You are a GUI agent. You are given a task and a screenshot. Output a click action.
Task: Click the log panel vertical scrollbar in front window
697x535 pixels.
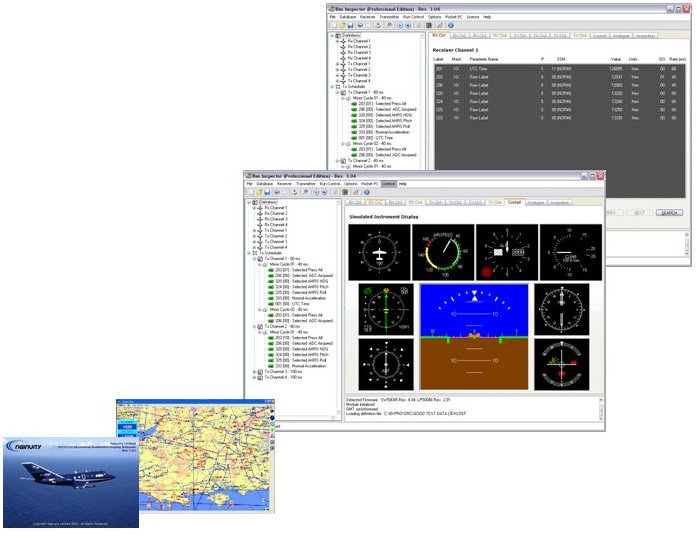click(601, 409)
